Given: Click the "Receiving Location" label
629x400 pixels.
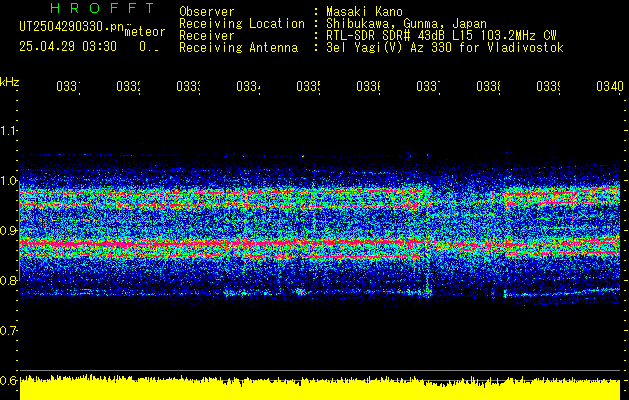Looking at the screenshot, I should coord(242,24).
